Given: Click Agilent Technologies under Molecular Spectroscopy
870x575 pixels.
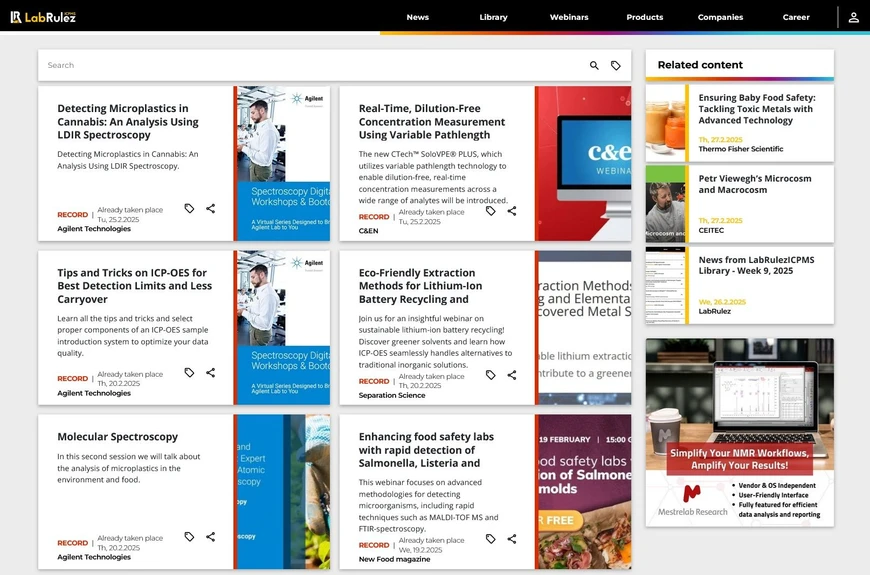Looking at the screenshot, I should click(94, 557).
